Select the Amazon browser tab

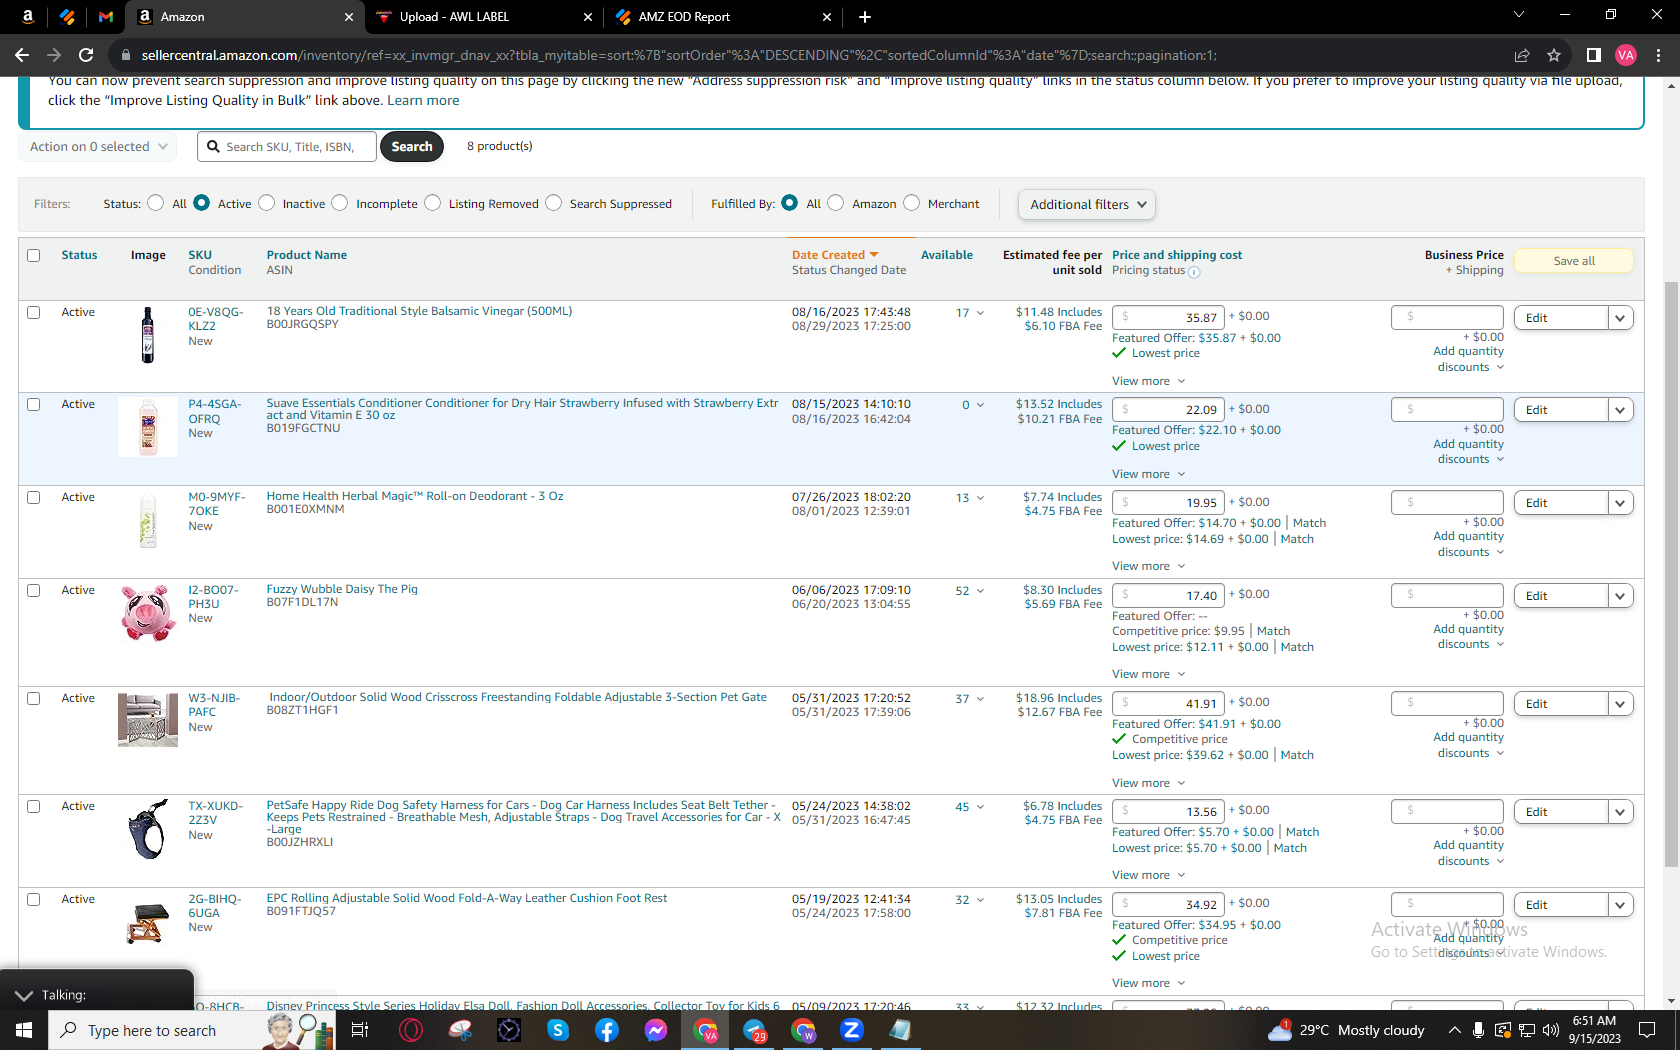click(x=245, y=17)
